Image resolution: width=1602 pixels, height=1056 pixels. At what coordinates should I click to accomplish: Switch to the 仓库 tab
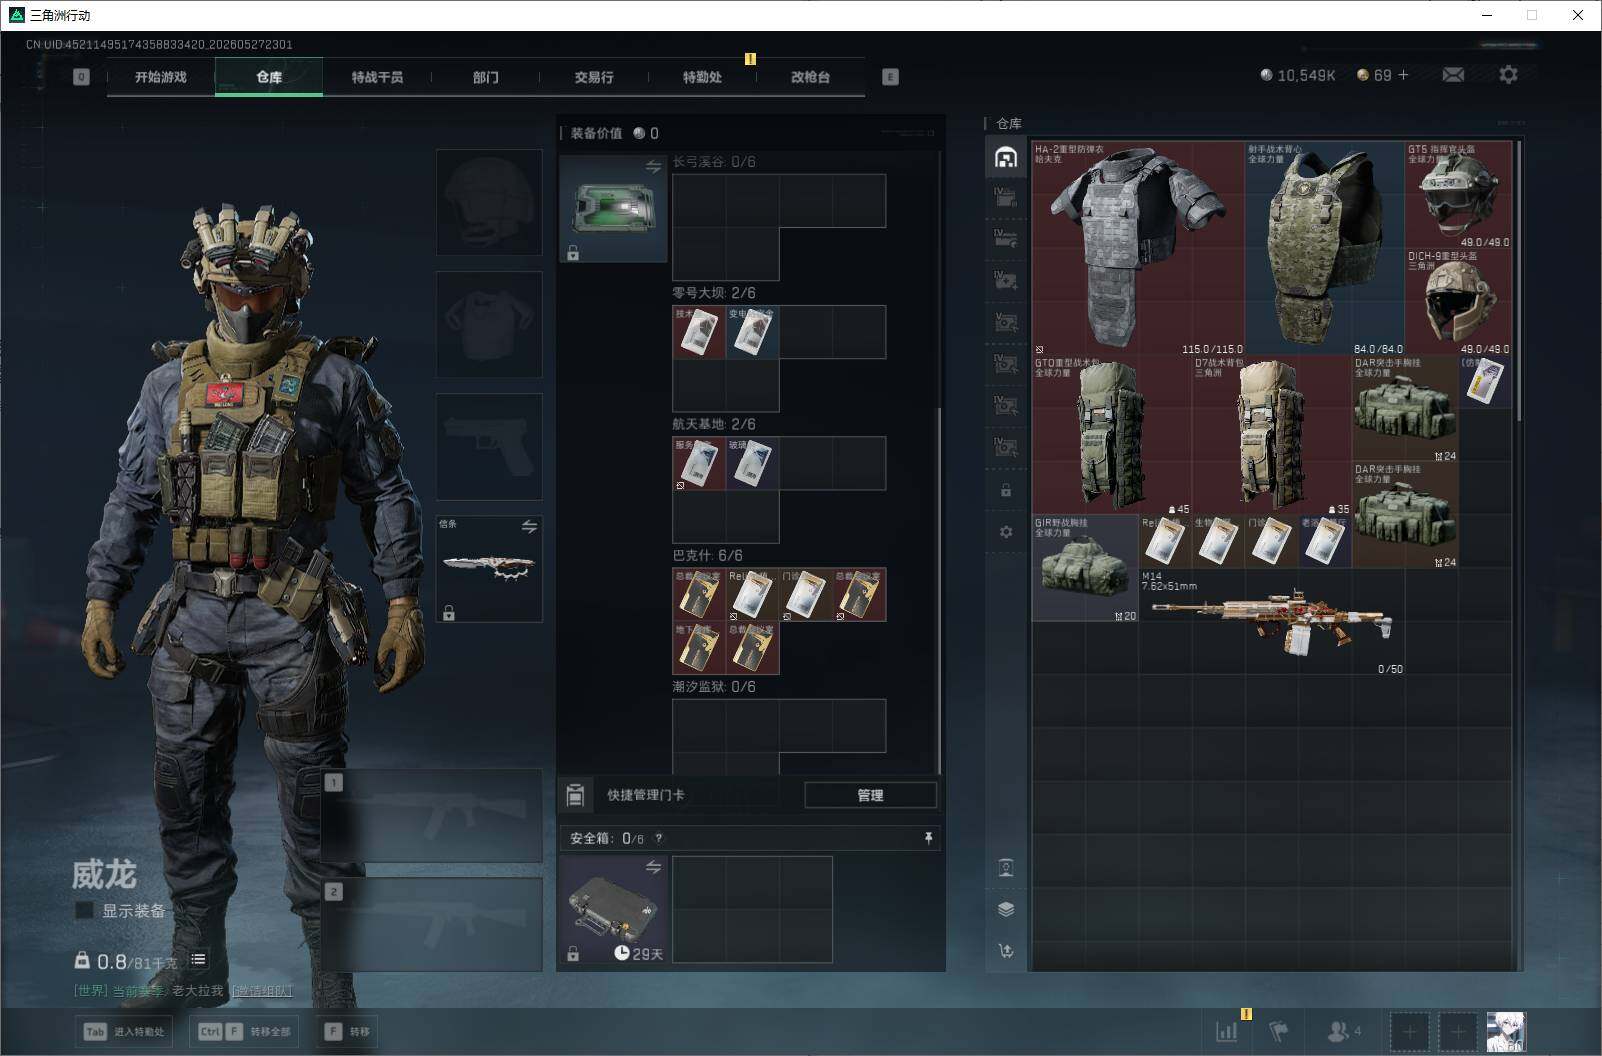tap(269, 77)
